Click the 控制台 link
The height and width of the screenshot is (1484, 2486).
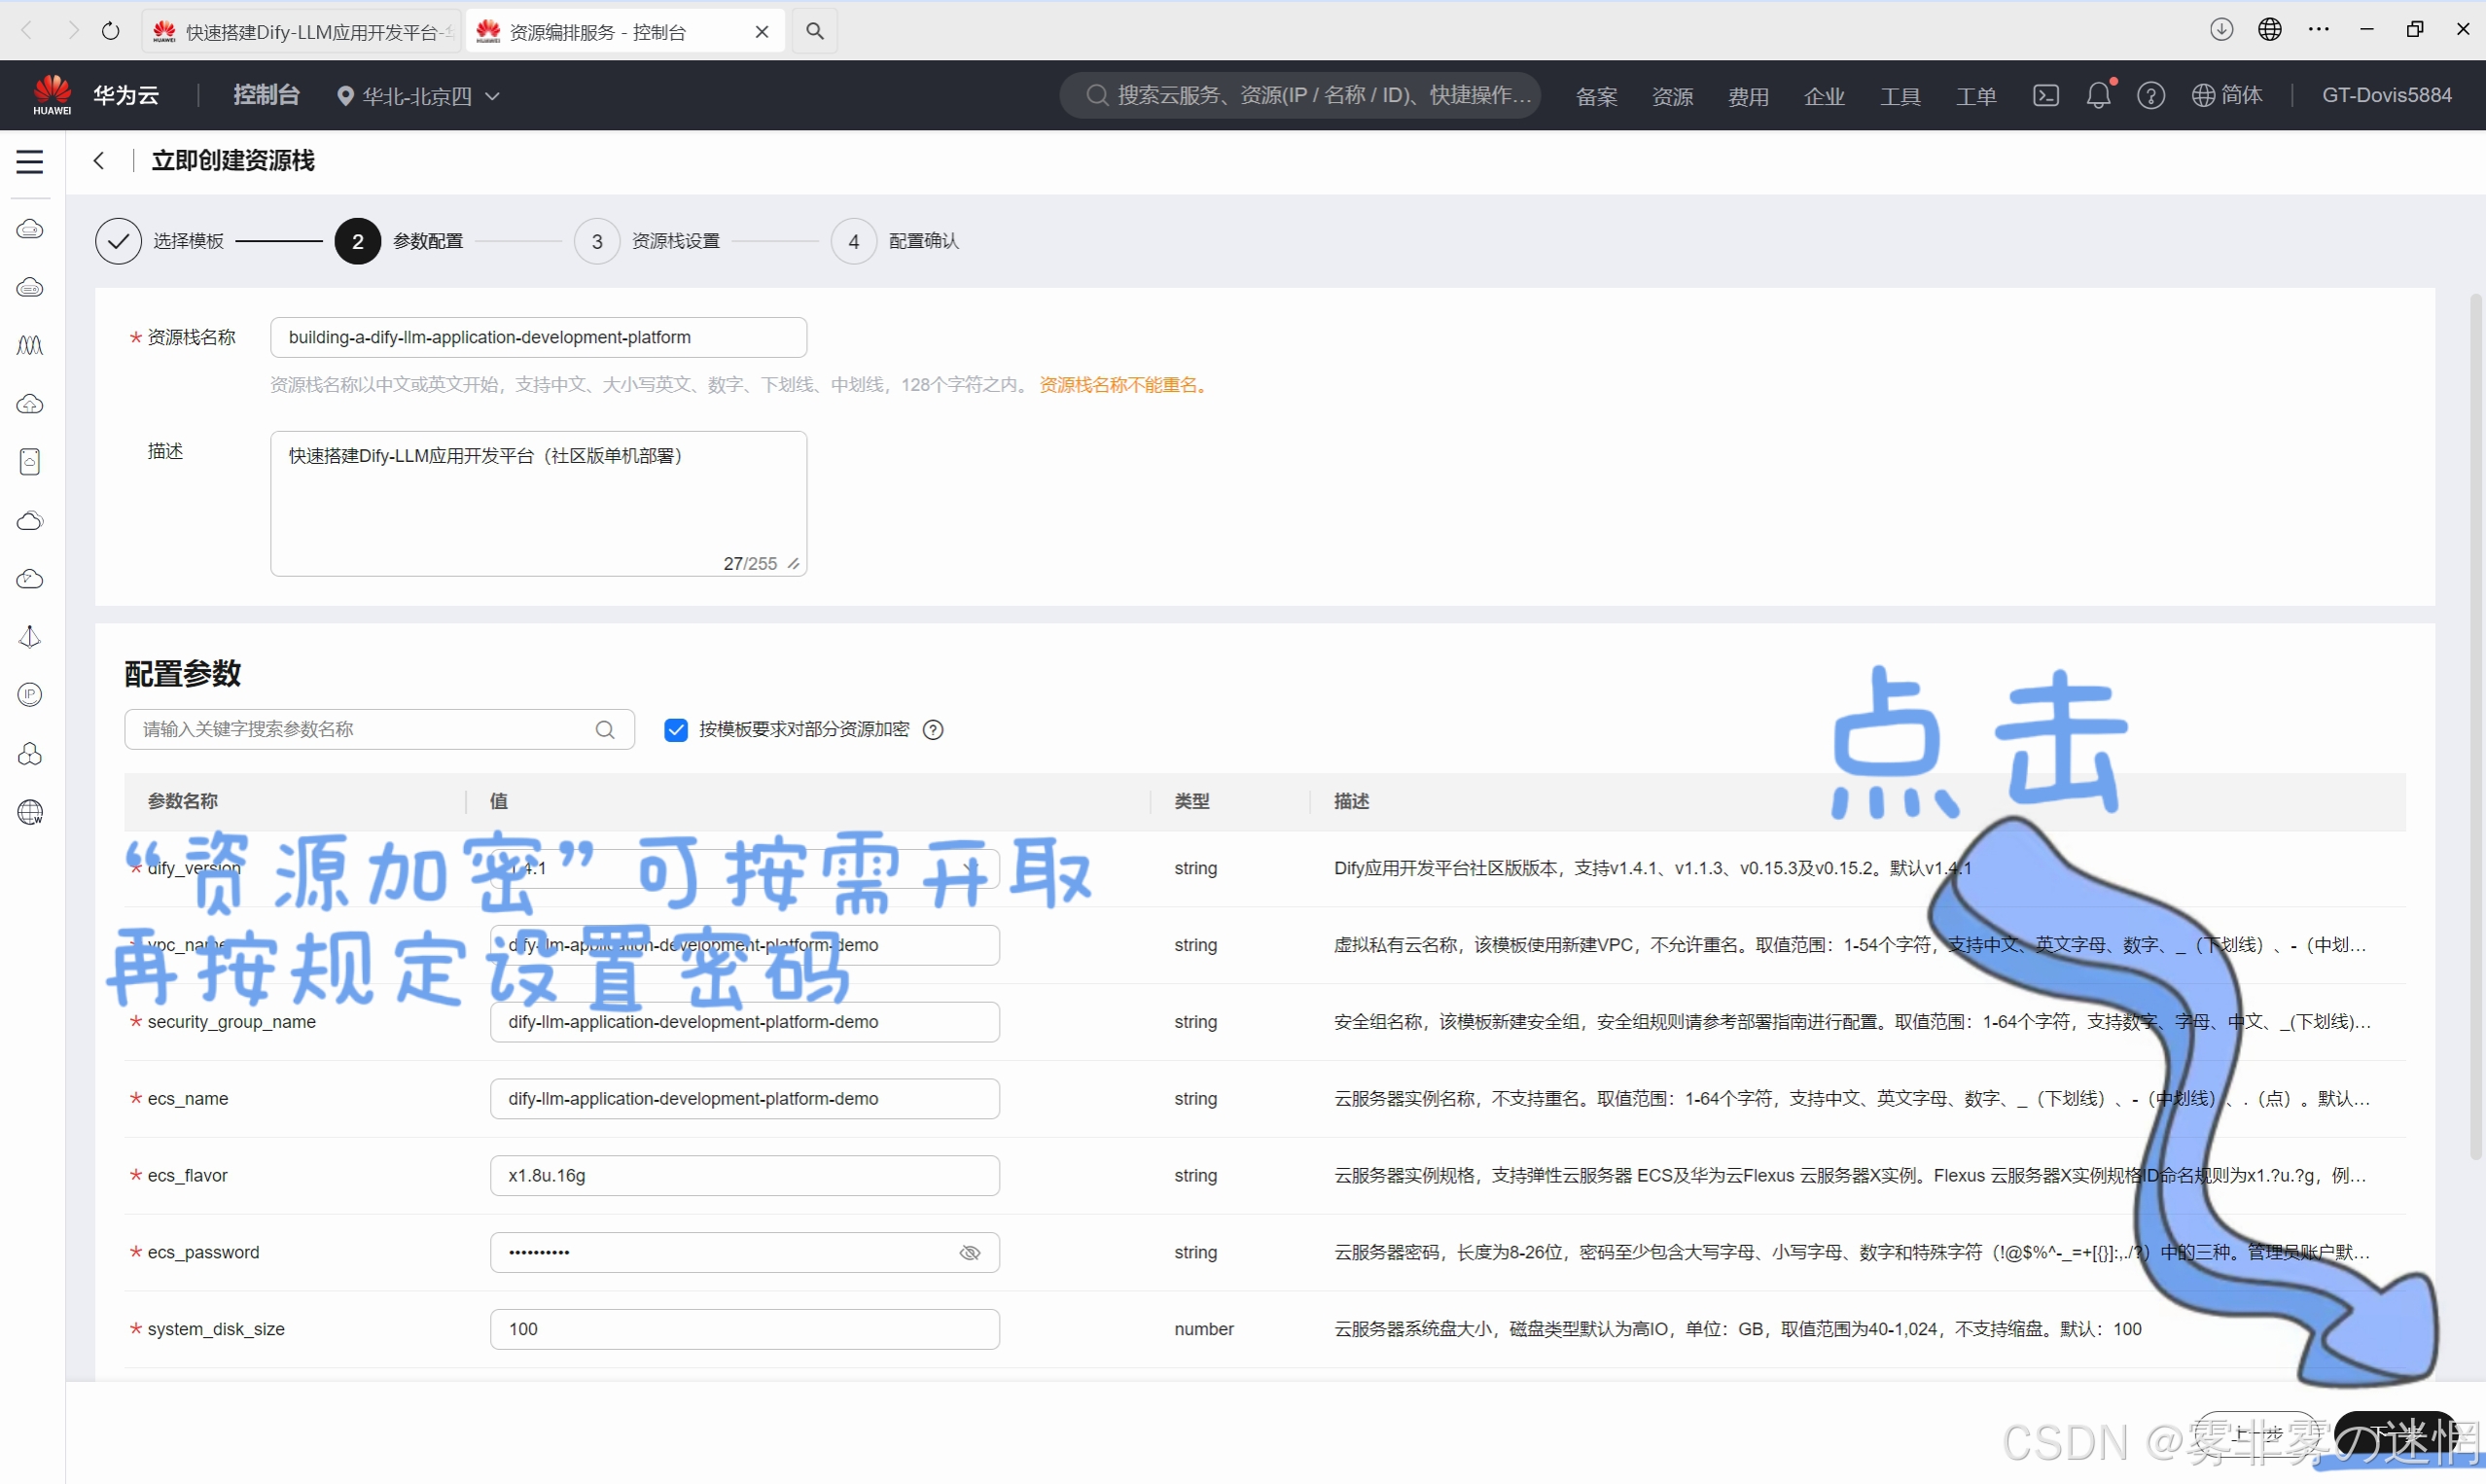[x=266, y=95]
